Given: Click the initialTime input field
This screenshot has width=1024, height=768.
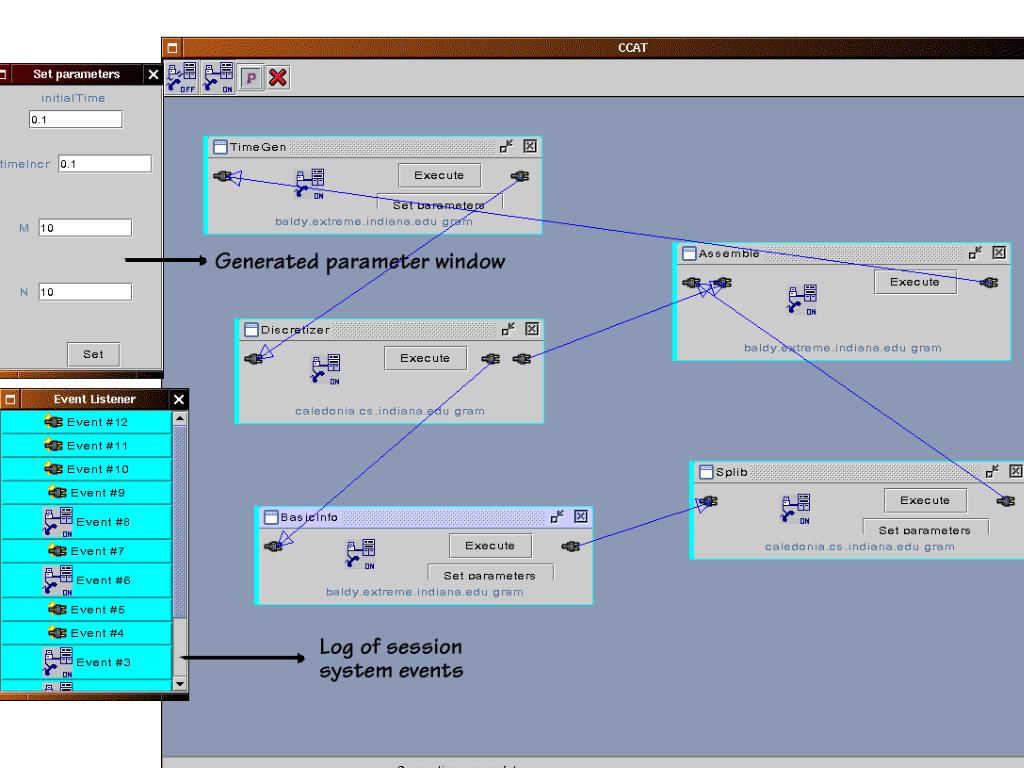Looking at the screenshot, I should pos(76,120).
